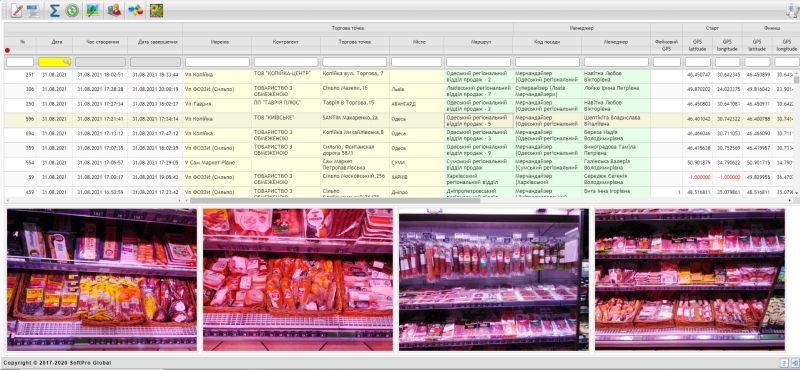Image resolution: width=800 pixels, height=370 pixels.
Task: Open the users at computer toolbar icon
Action: (x=114, y=10)
